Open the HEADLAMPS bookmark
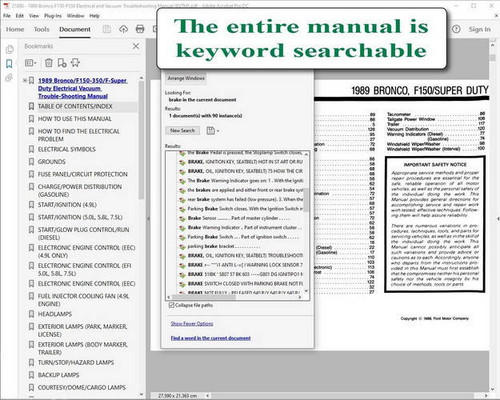Image resolution: width=500 pixels, height=400 pixels. click(x=55, y=314)
